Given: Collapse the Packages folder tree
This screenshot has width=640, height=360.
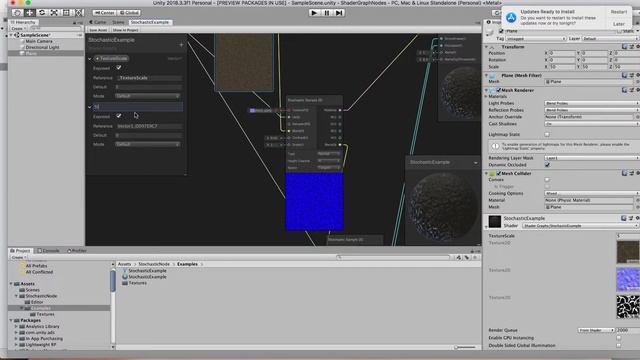Looking at the screenshot, I should 11,320.
